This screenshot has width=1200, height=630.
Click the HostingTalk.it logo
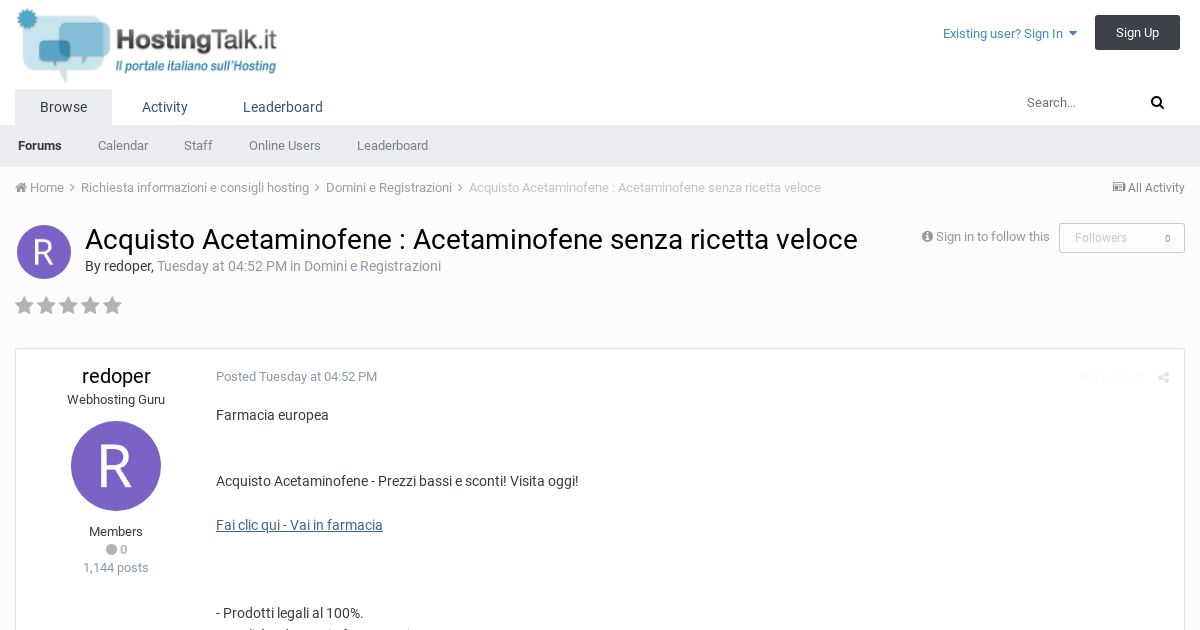(x=147, y=45)
